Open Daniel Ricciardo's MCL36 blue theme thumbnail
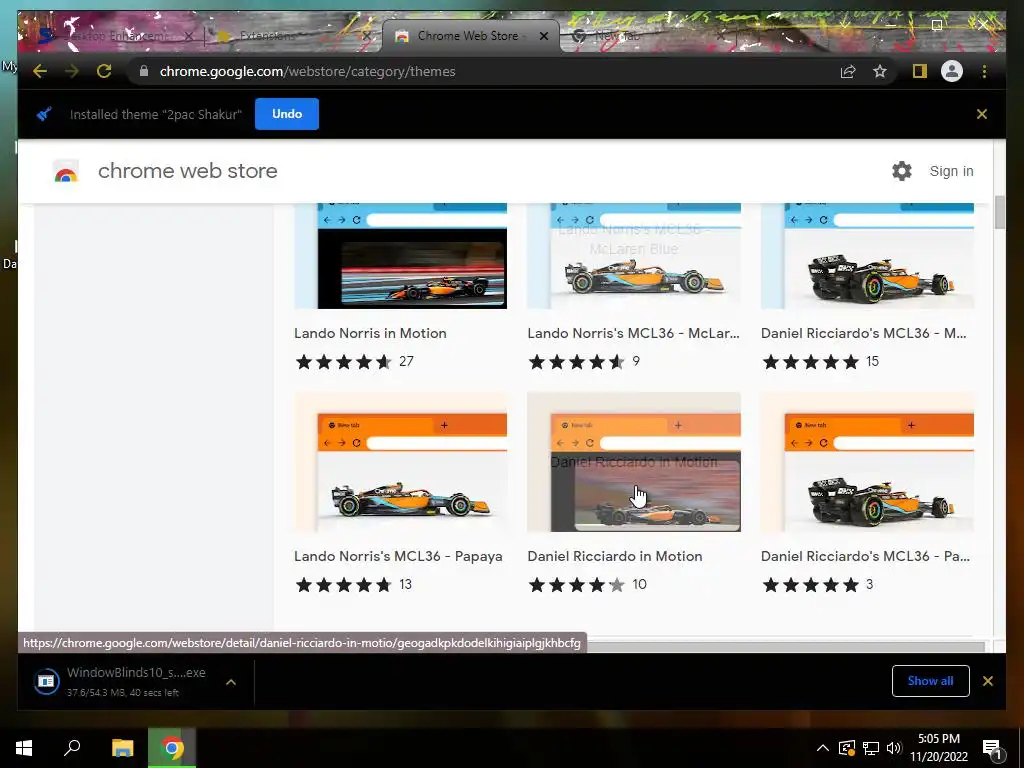This screenshot has width=1024, height=768. [867, 255]
